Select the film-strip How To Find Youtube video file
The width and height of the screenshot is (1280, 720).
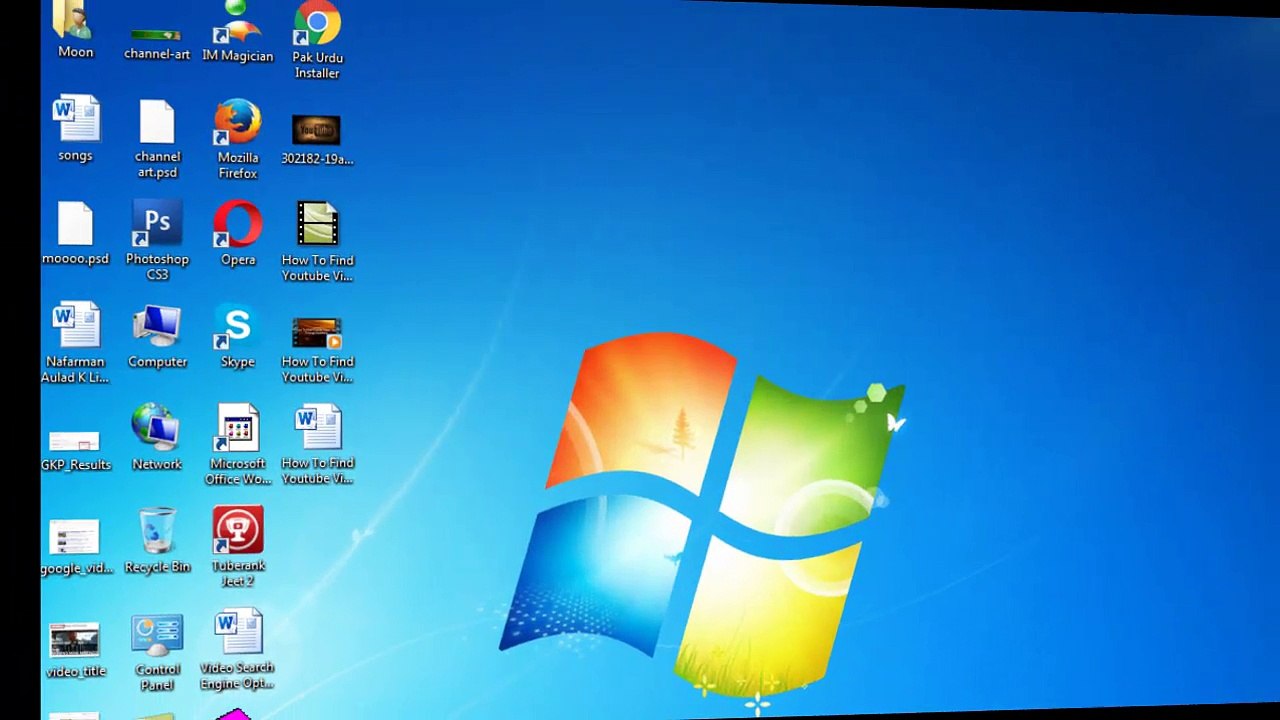(x=317, y=241)
